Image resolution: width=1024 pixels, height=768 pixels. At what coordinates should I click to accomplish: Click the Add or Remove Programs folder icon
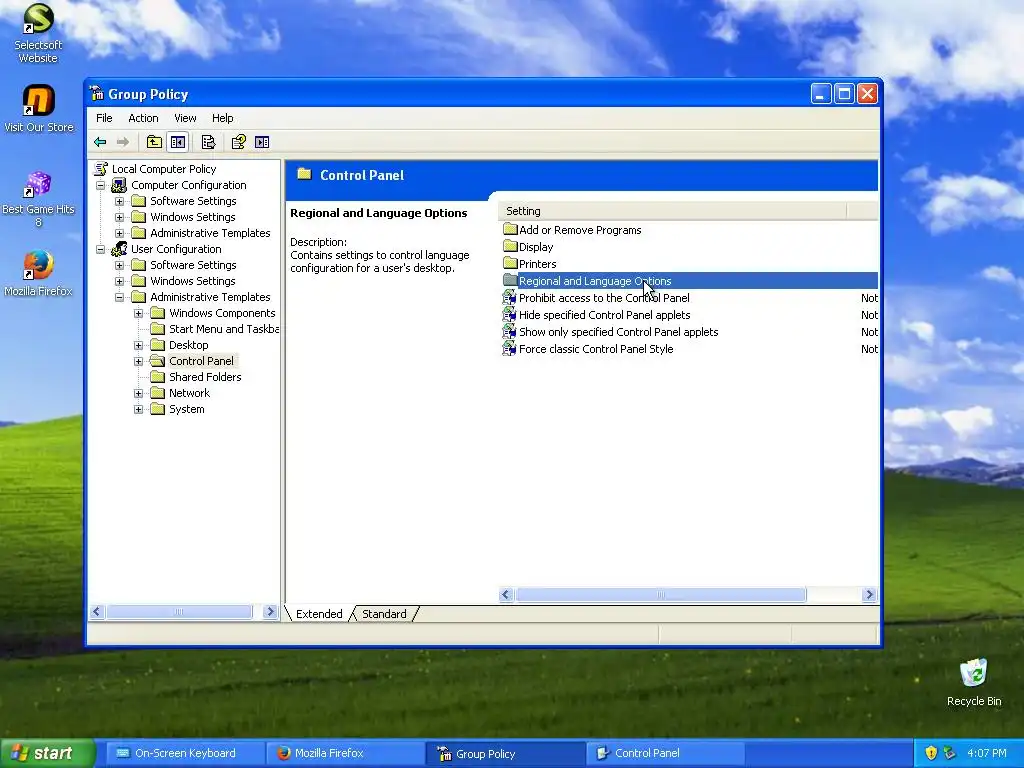(x=510, y=229)
